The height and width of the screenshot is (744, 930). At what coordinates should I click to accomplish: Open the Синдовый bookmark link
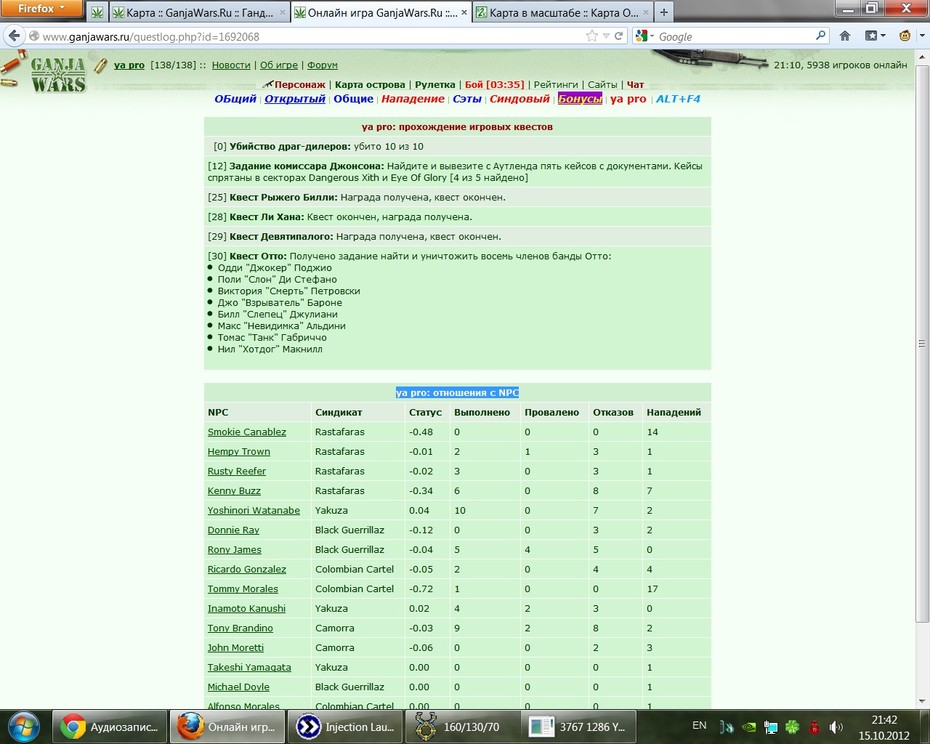pyautogui.click(x=520, y=98)
